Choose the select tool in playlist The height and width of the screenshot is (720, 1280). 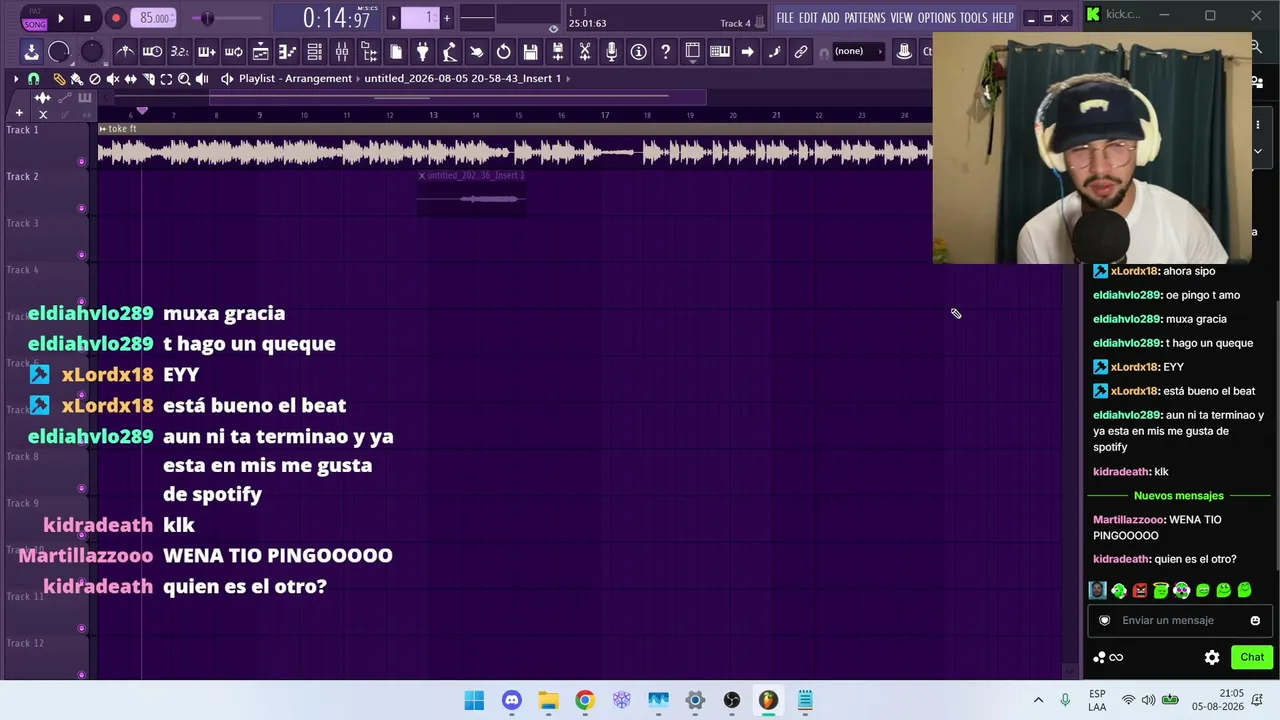[167, 79]
